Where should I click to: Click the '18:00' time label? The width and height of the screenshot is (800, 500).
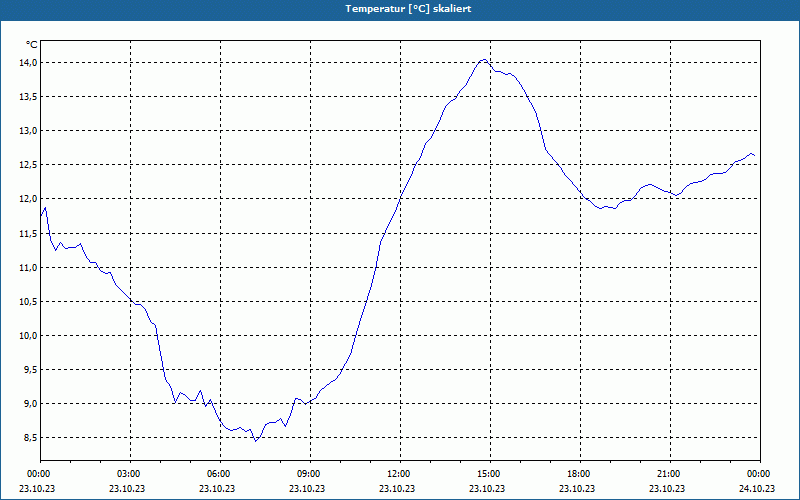click(580, 474)
